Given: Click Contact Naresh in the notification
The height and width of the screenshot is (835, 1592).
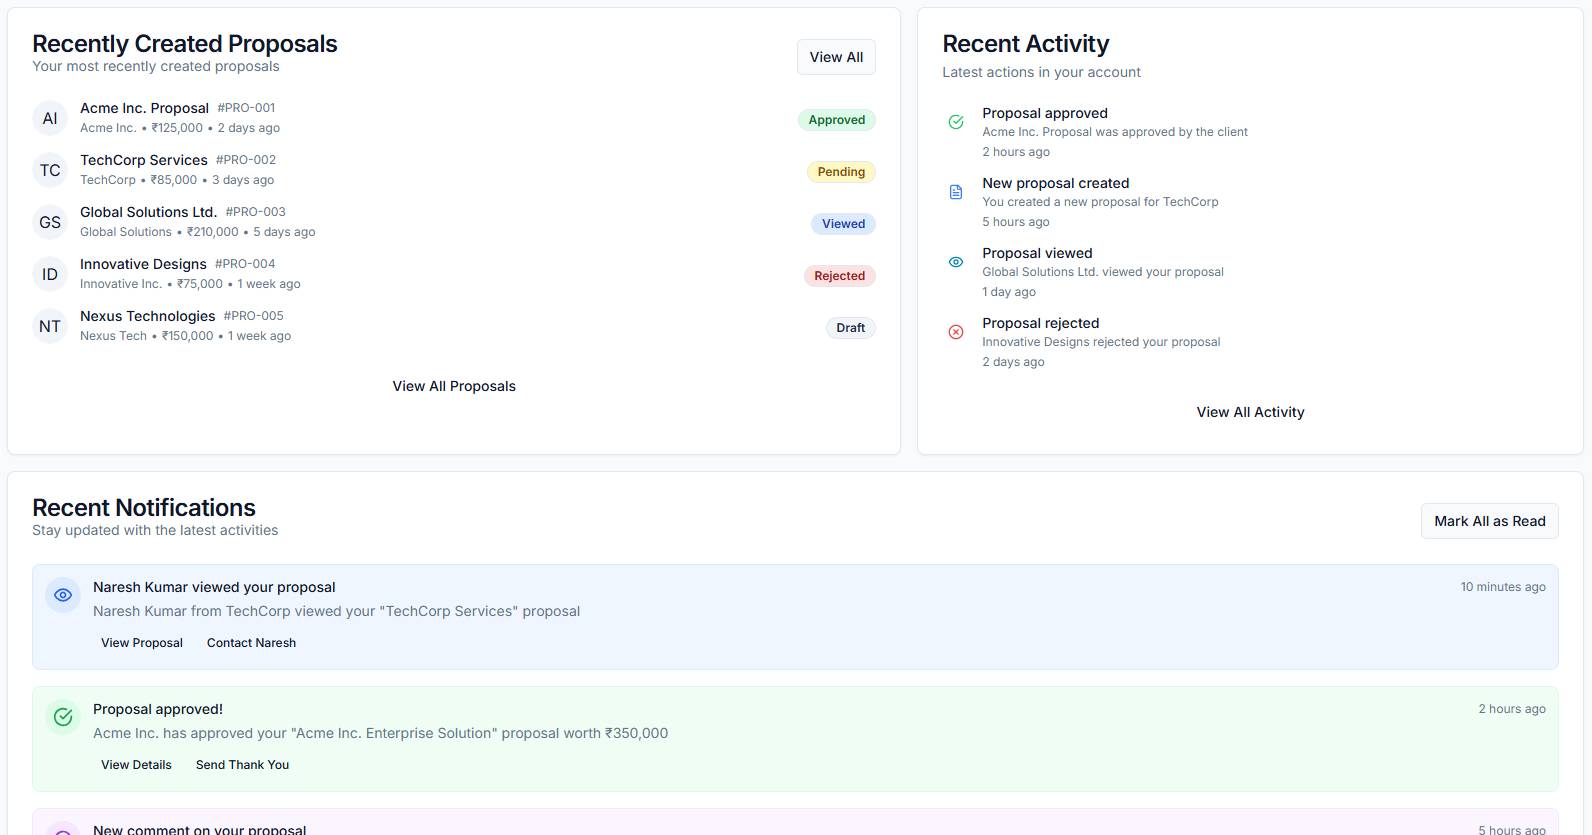Looking at the screenshot, I should [251, 643].
